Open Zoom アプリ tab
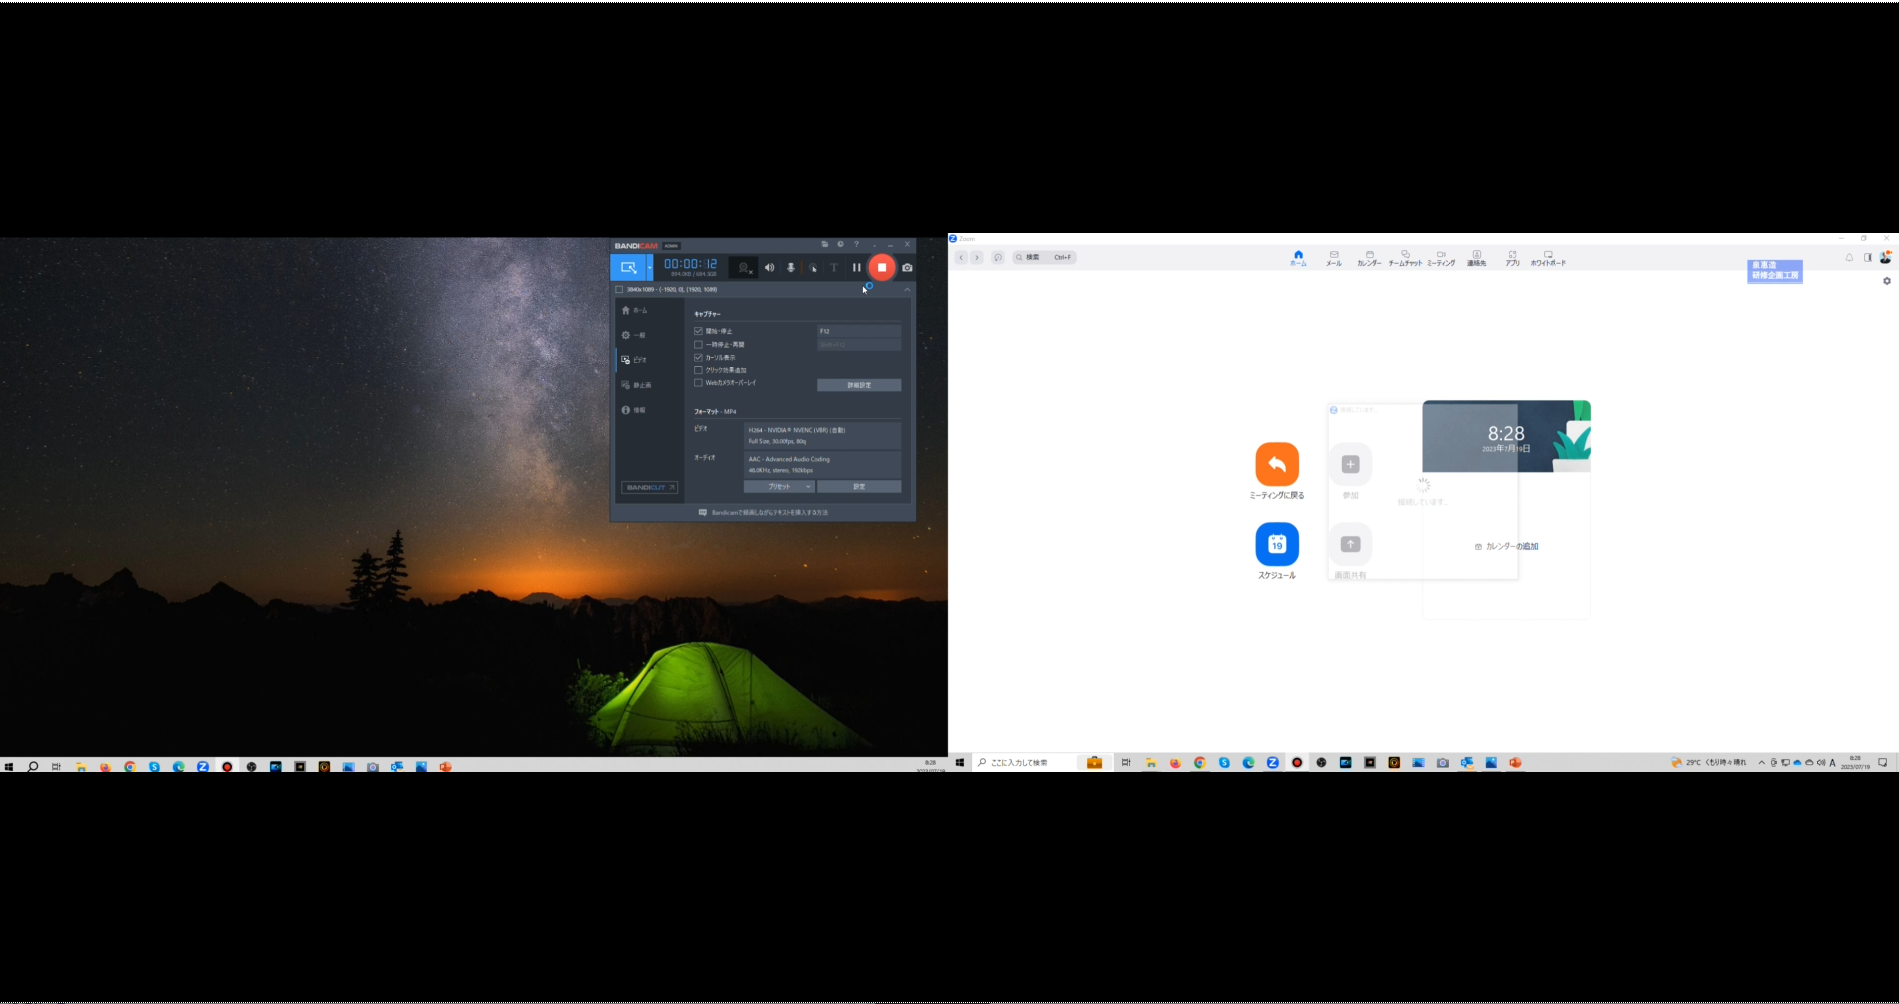 click(1512, 258)
